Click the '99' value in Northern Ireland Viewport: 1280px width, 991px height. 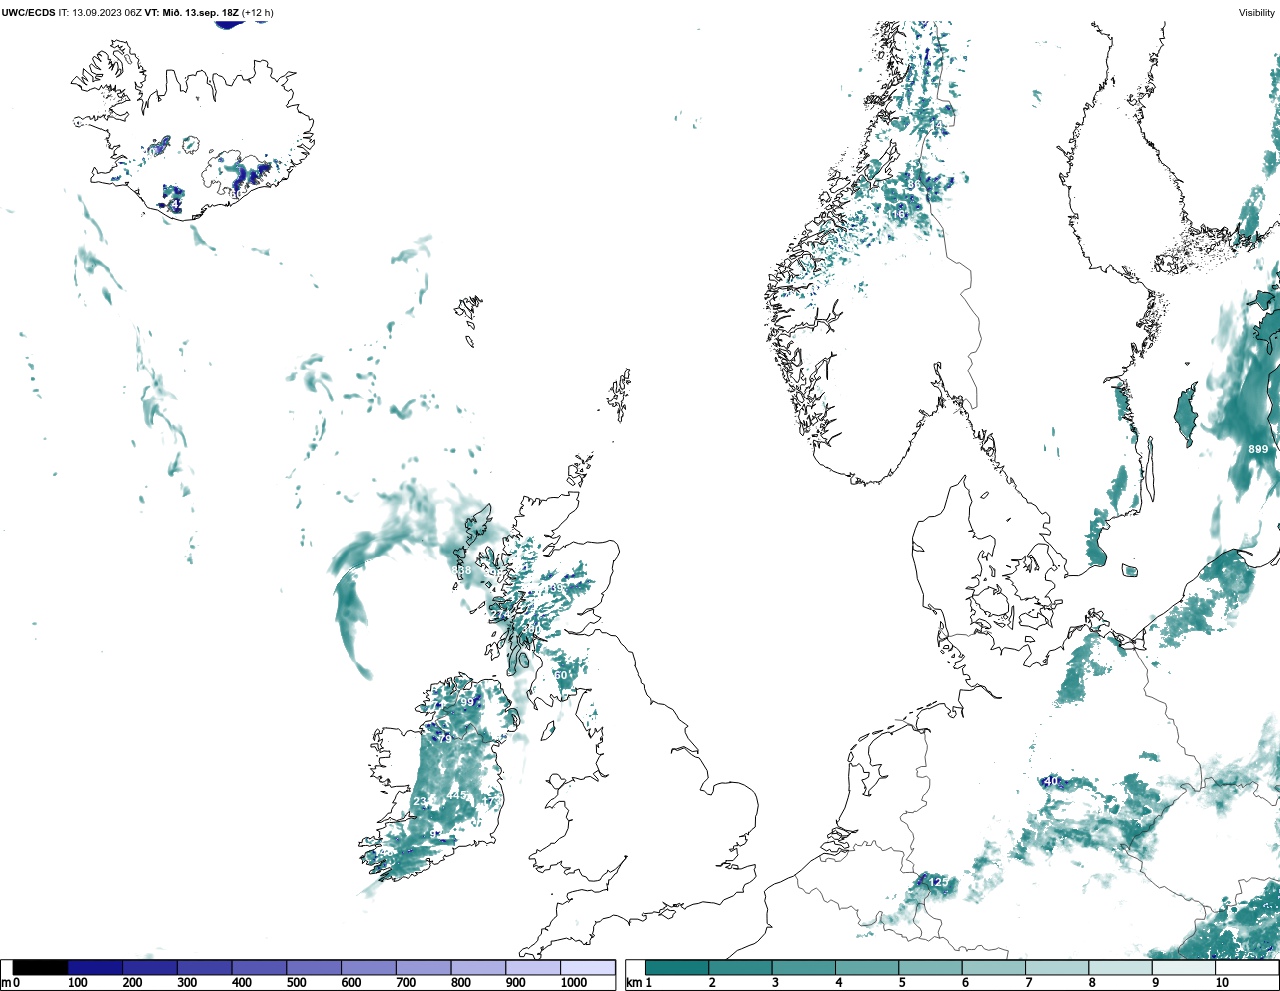coord(467,703)
